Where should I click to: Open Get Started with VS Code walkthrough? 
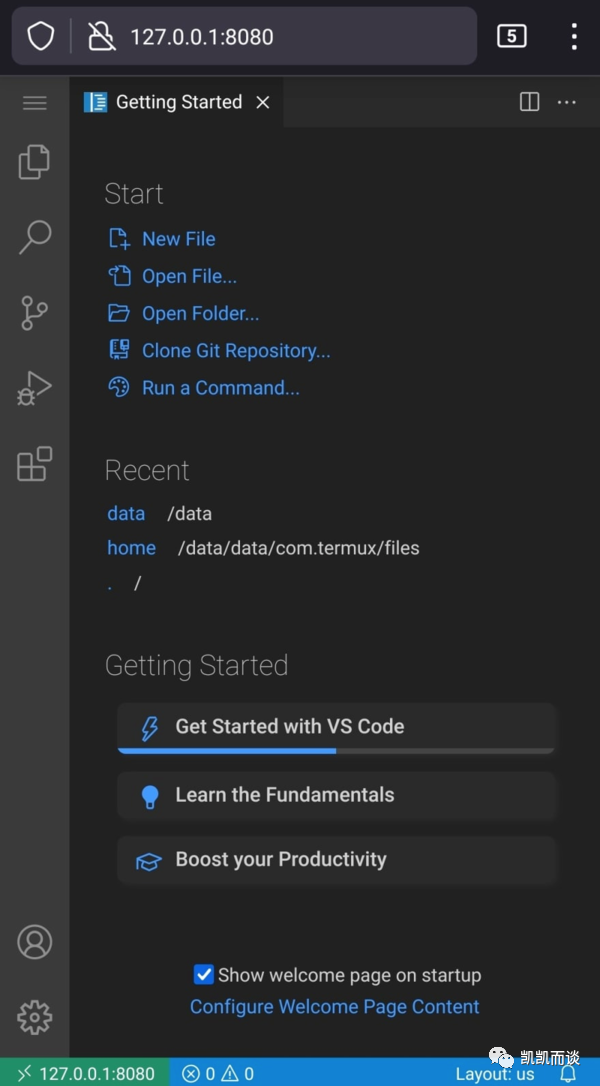[336, 727]
